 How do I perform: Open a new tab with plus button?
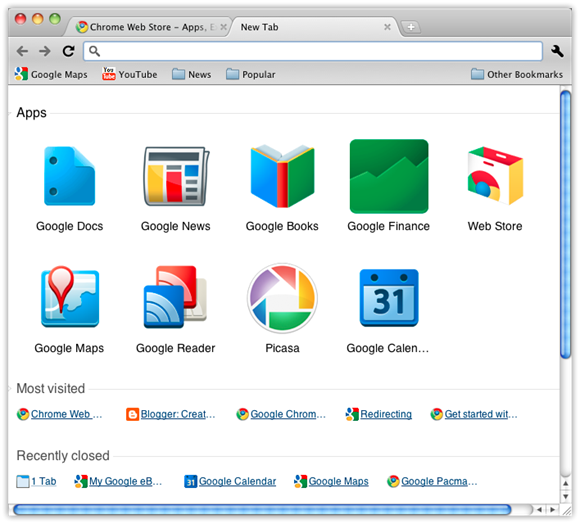coord(411,27)
